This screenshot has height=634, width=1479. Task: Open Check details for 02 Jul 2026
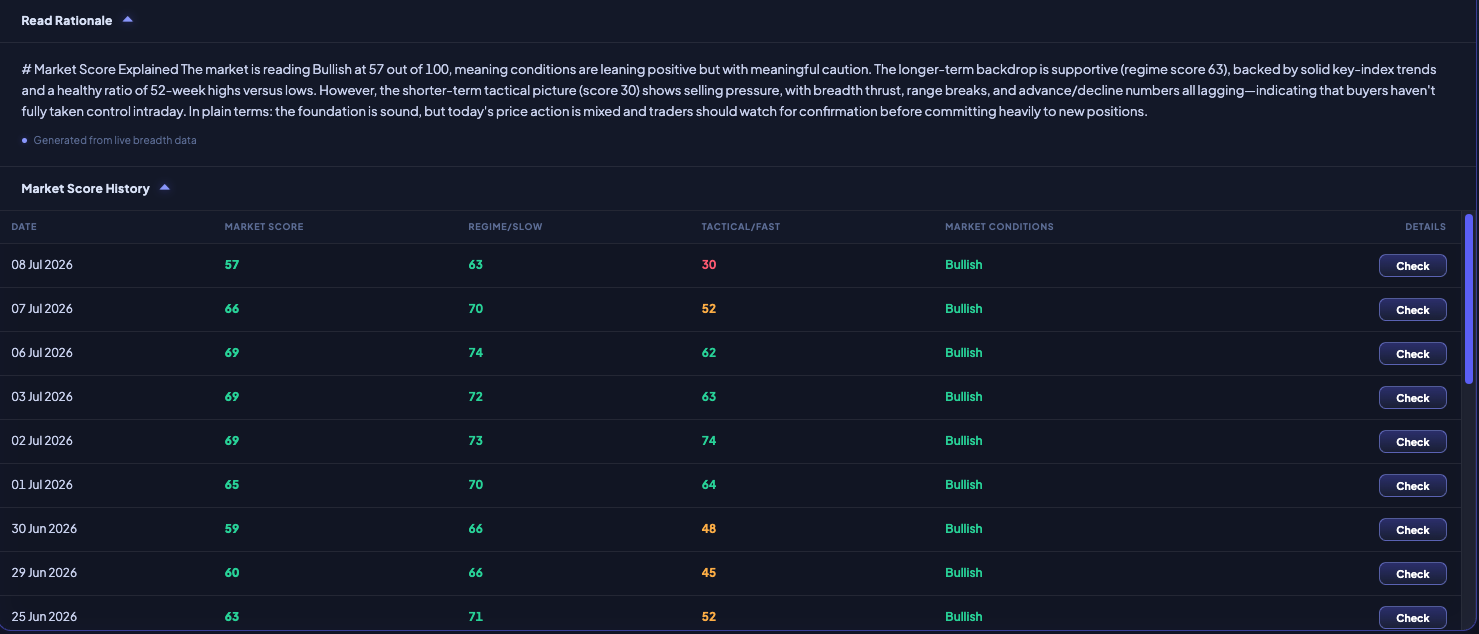point(1412,442)
